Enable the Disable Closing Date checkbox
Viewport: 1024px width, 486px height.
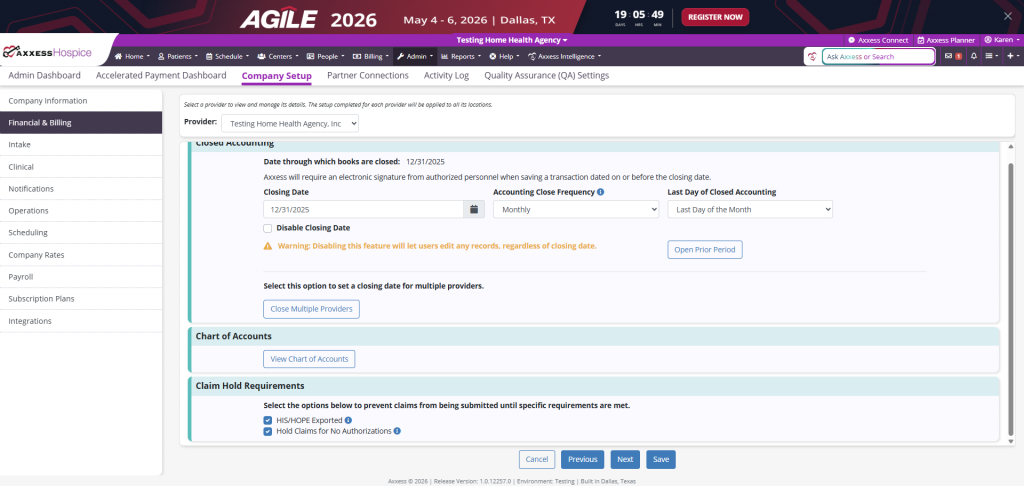[268, 228]
